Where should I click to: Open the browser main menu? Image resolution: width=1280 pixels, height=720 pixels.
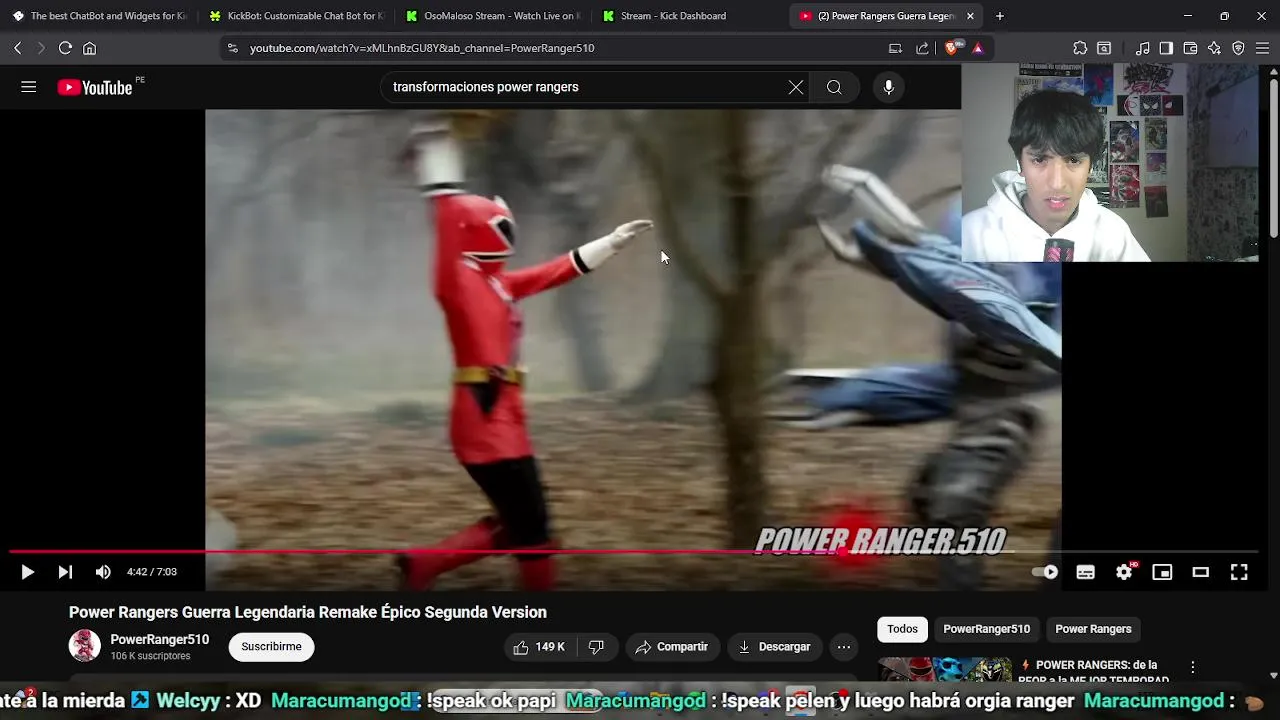pos(1262,48)
